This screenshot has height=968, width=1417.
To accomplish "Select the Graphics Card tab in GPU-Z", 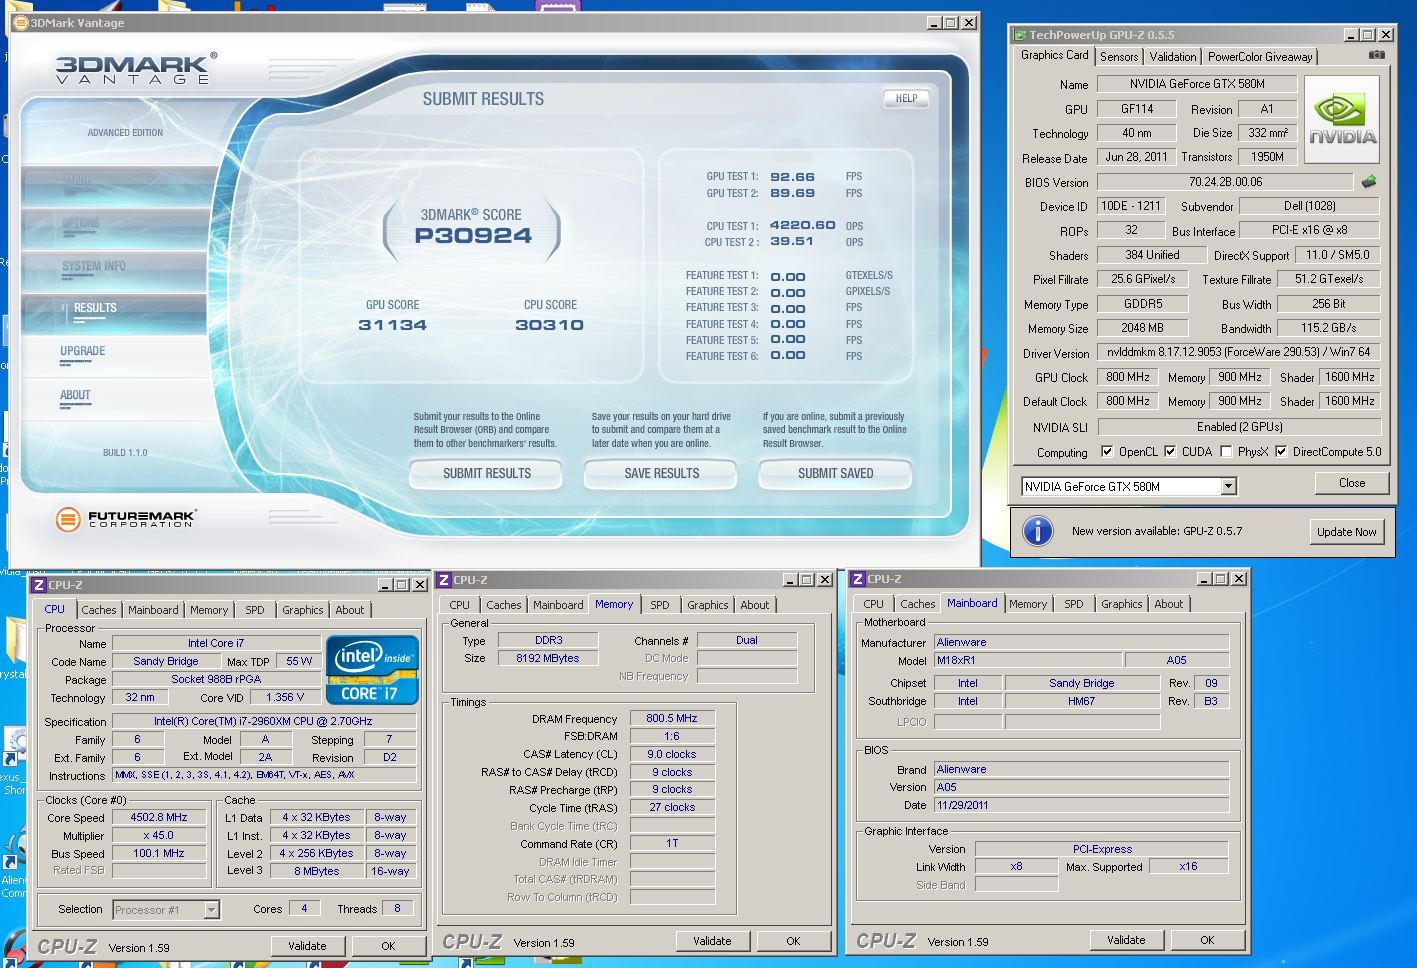I will (x=1055, y=55).
